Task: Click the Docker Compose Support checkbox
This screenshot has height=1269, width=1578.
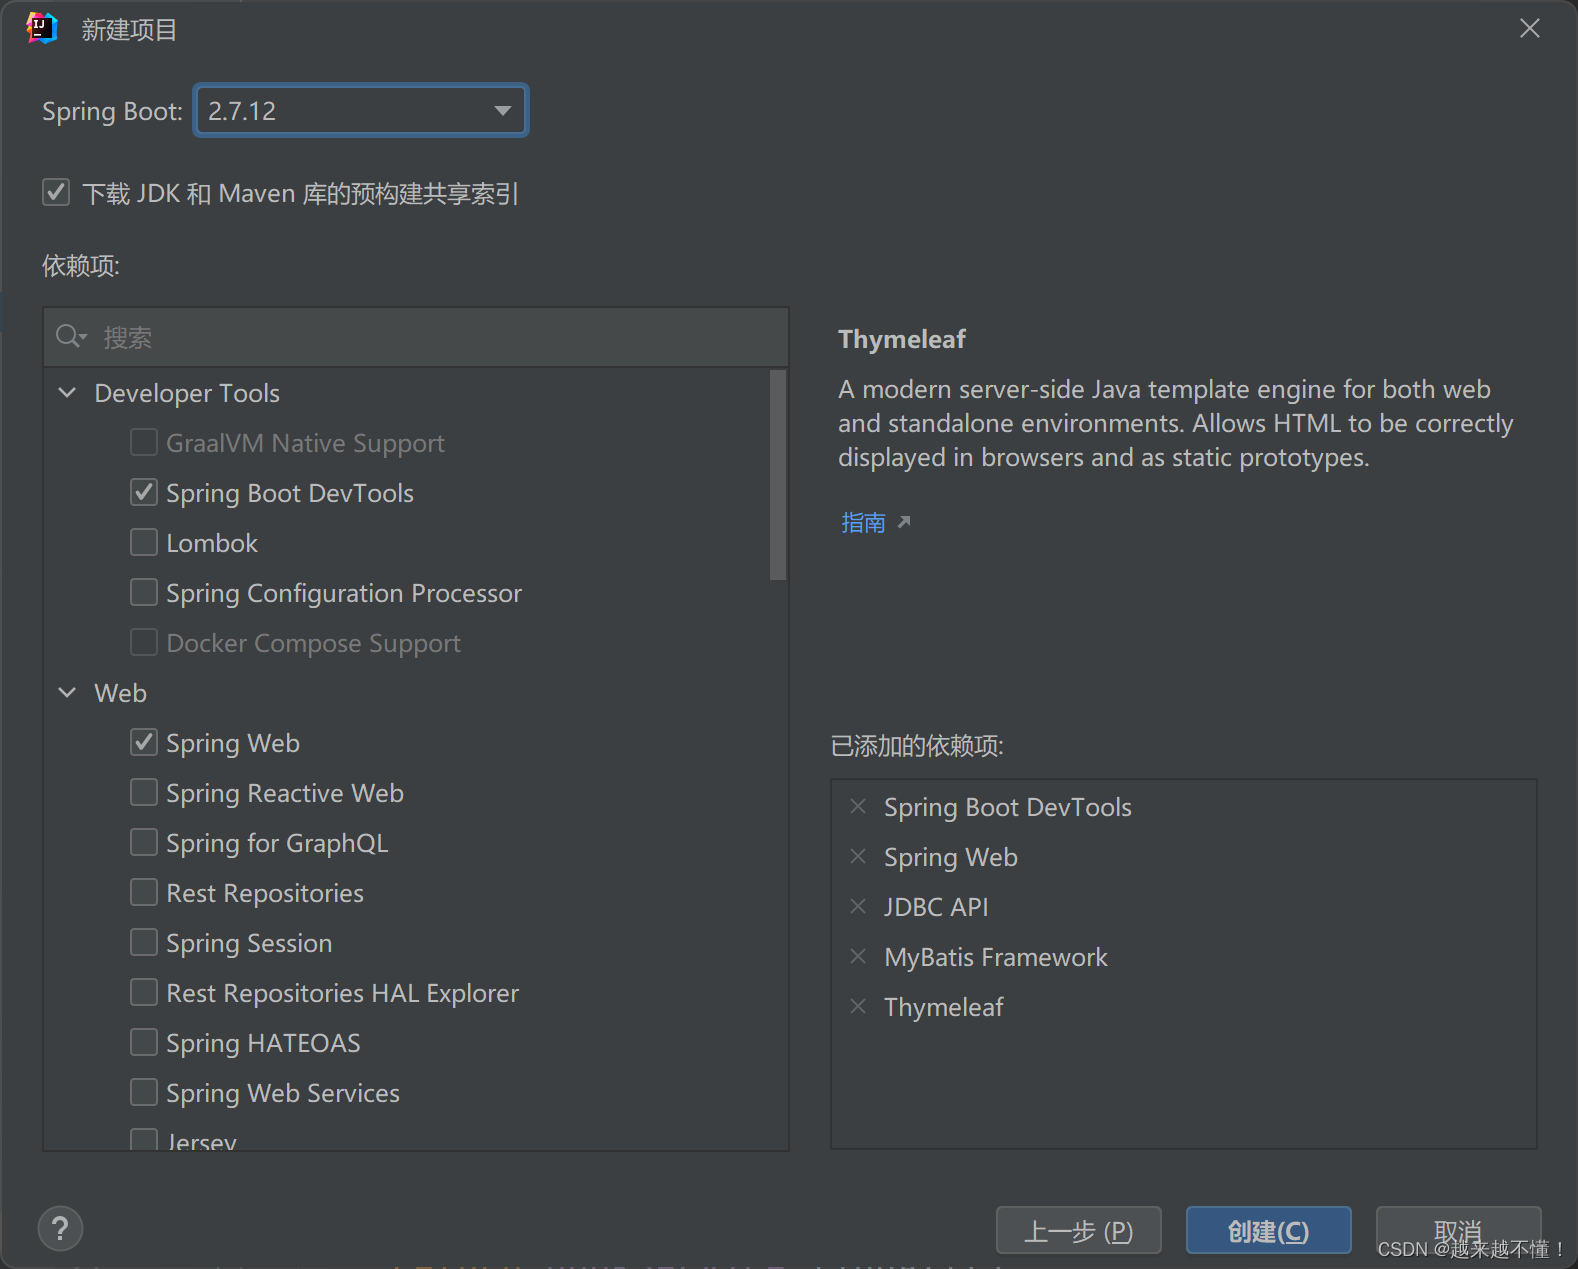Action: (144, 642)
